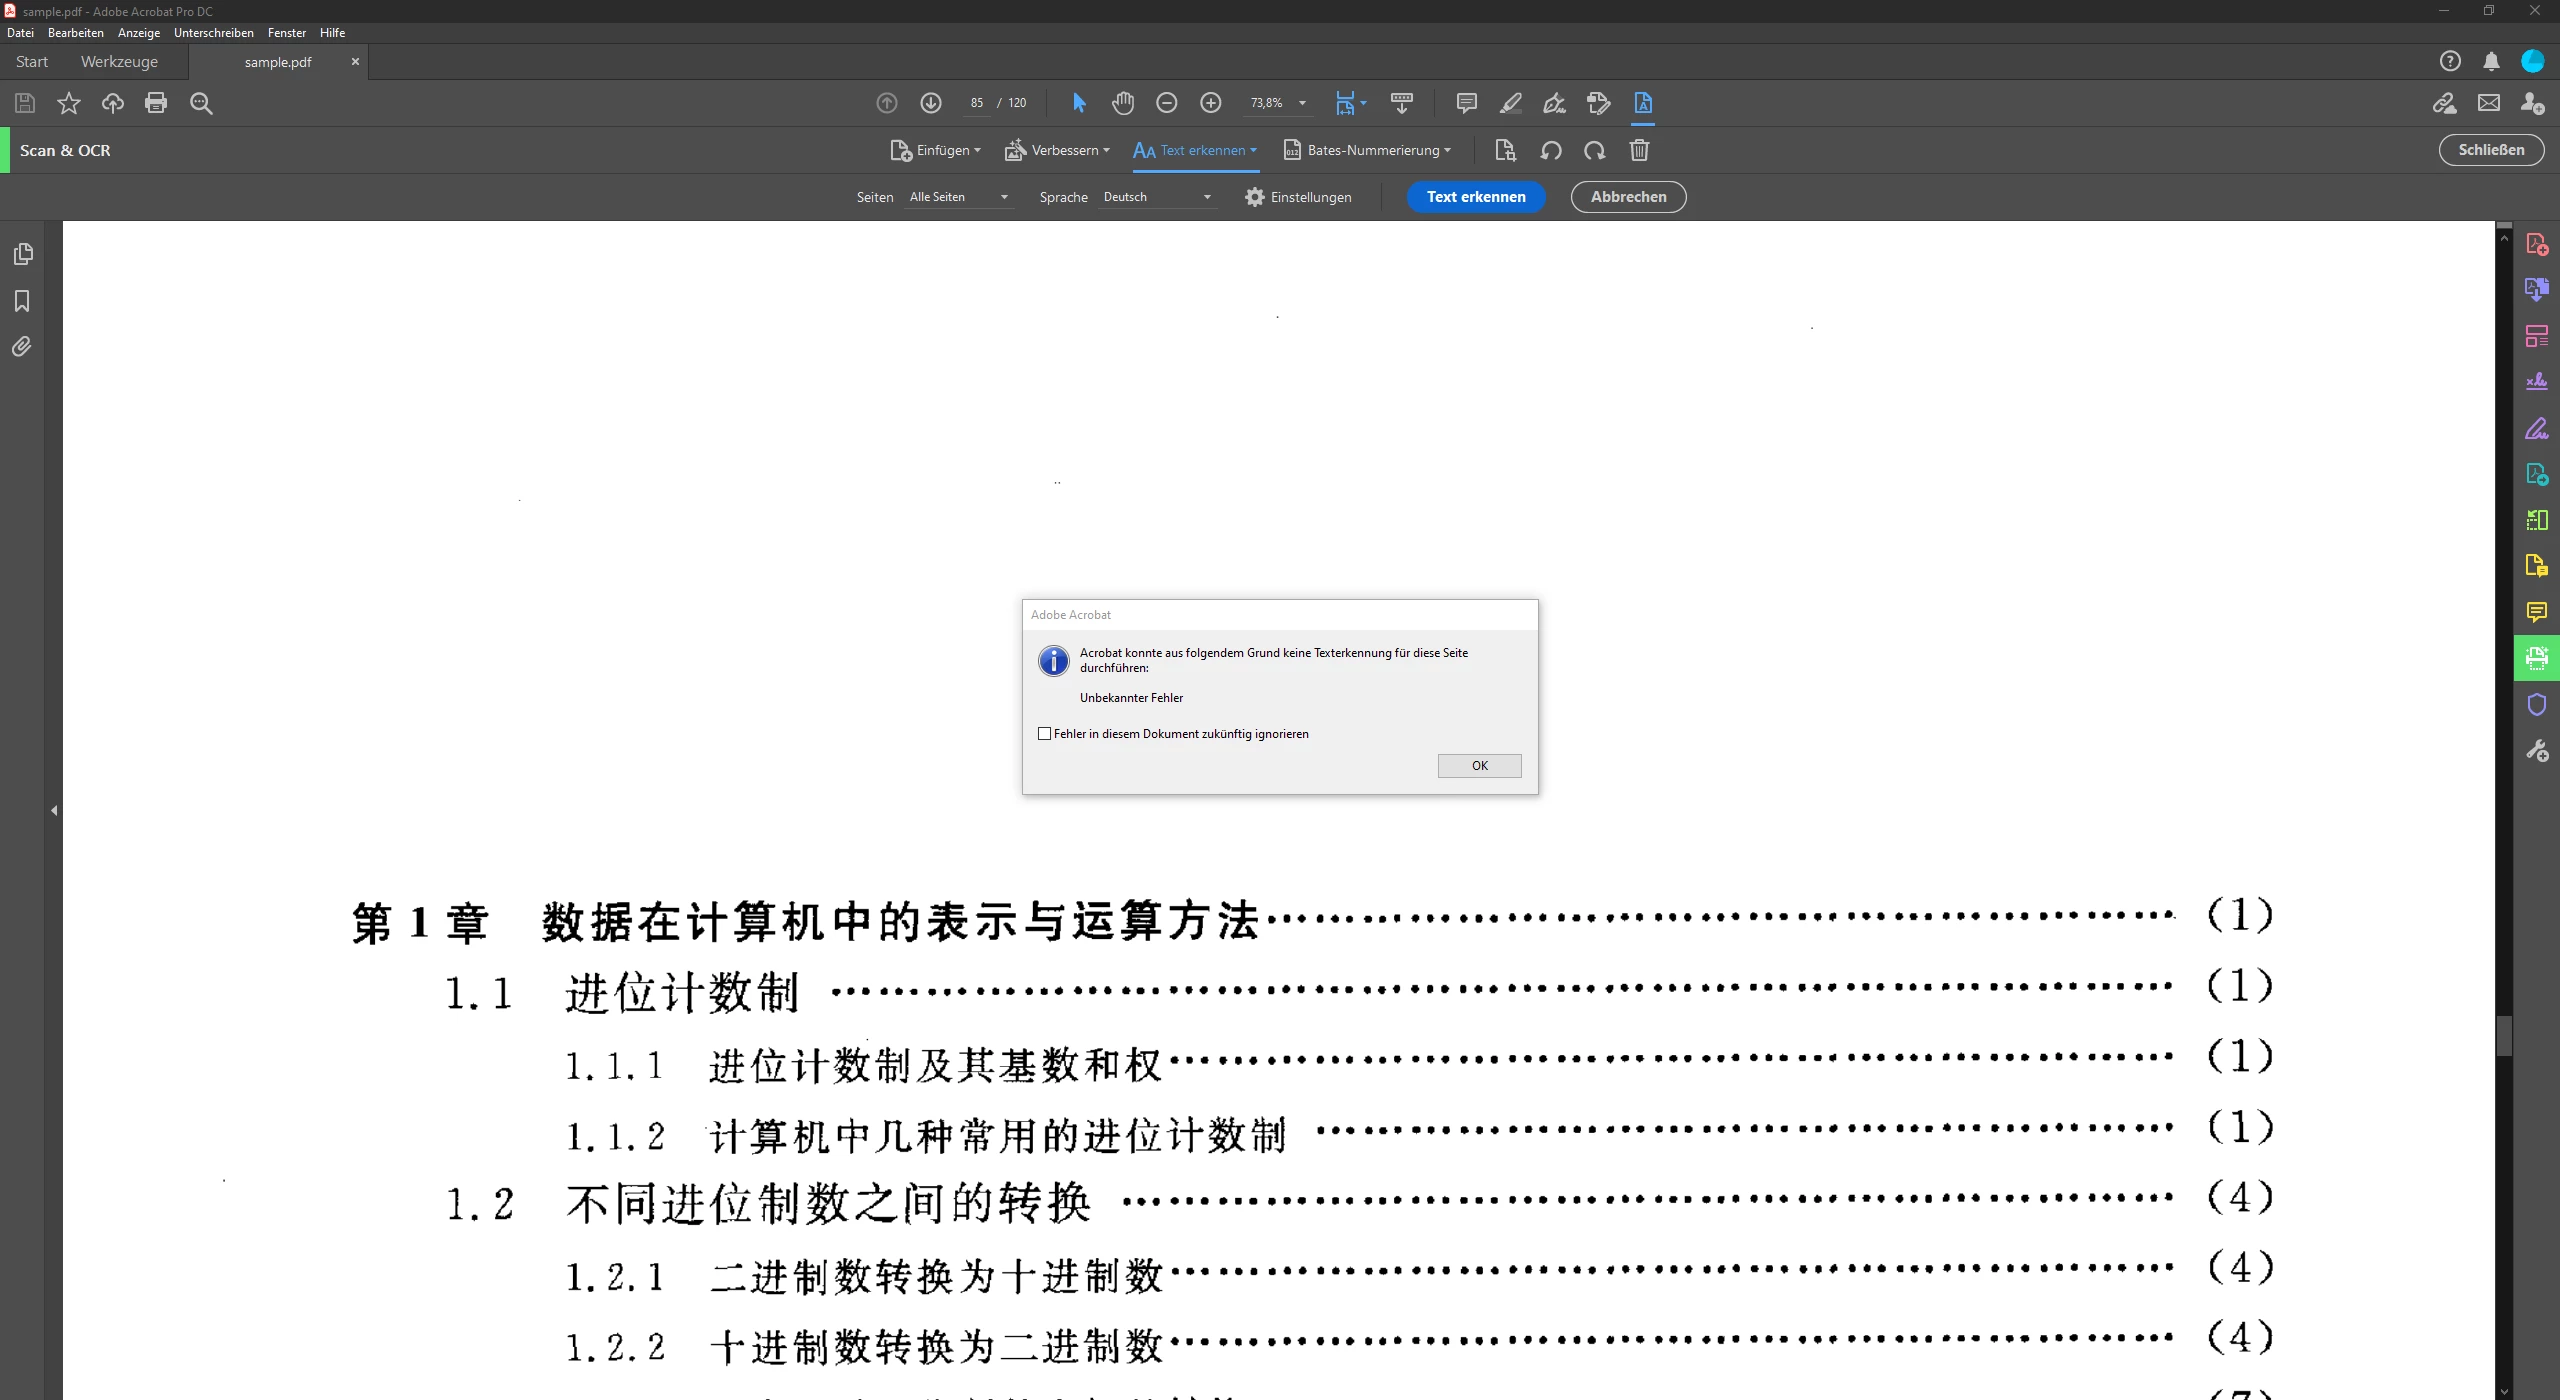Image resolution: width=2560 pixels, height=1400 pixels.
Task: Open the attachments paperclip panel
Action: pyautogui.click(x=23, y=347)
